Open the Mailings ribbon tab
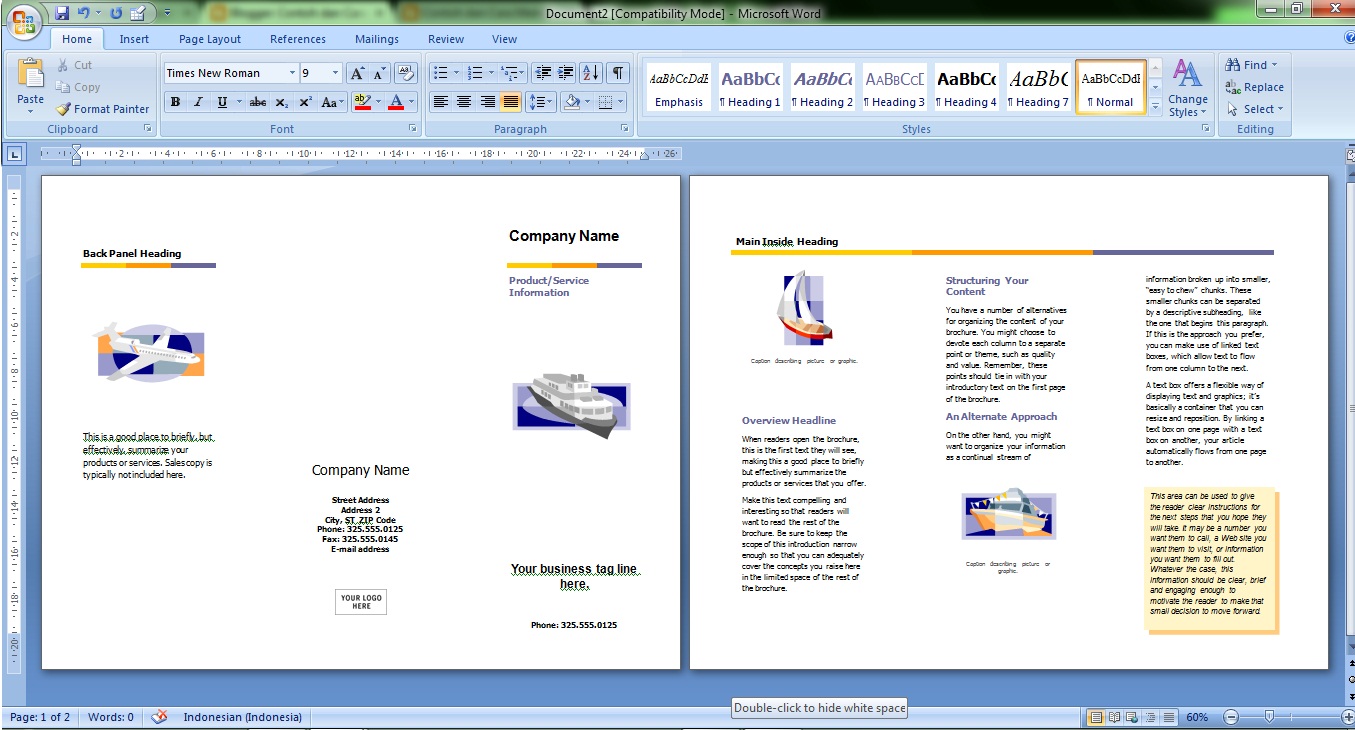Screen dimensions: 1355x730 click(376, 39)
